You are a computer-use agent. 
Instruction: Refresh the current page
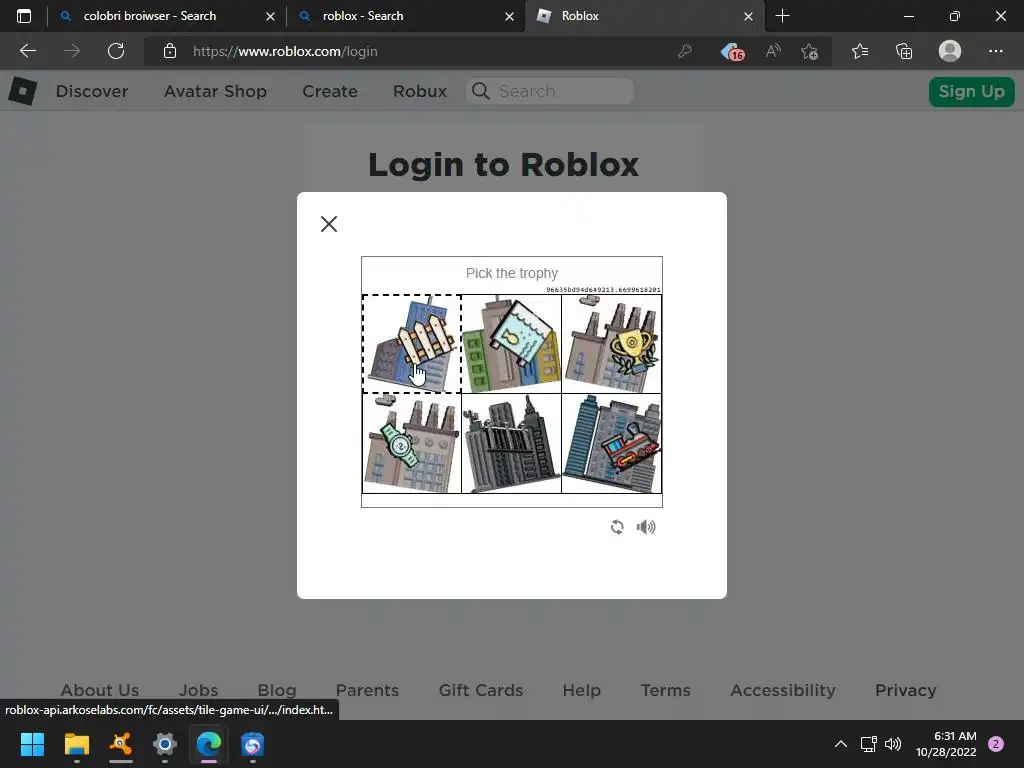click(x=116, y=51)
